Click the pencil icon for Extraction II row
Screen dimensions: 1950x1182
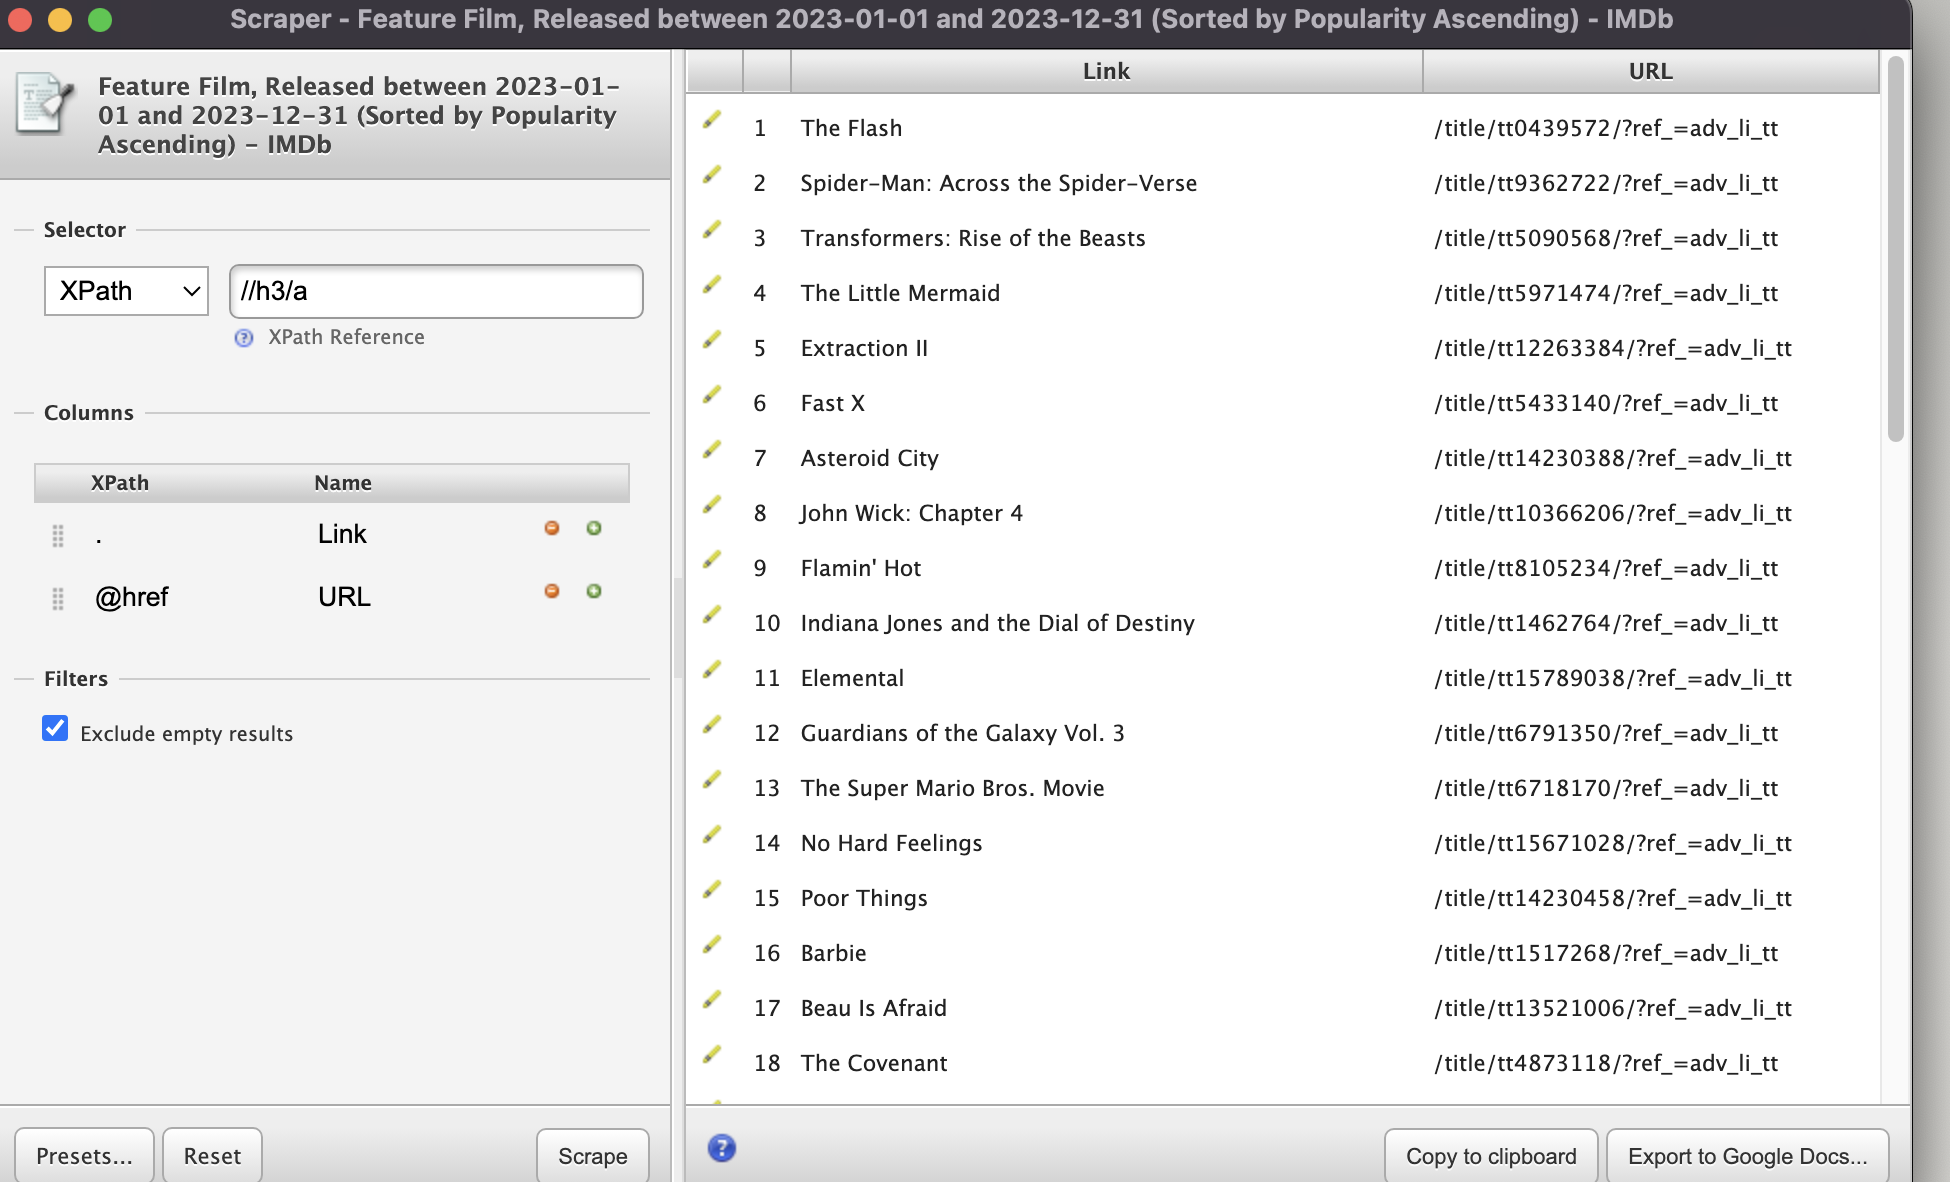click(x=712, y=340)
